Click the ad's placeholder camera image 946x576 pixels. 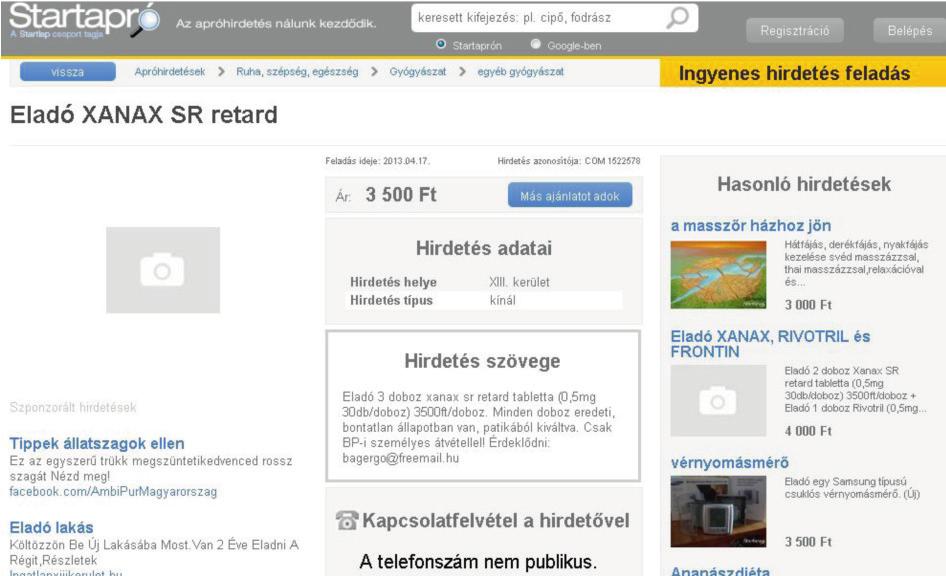(163, 270)
